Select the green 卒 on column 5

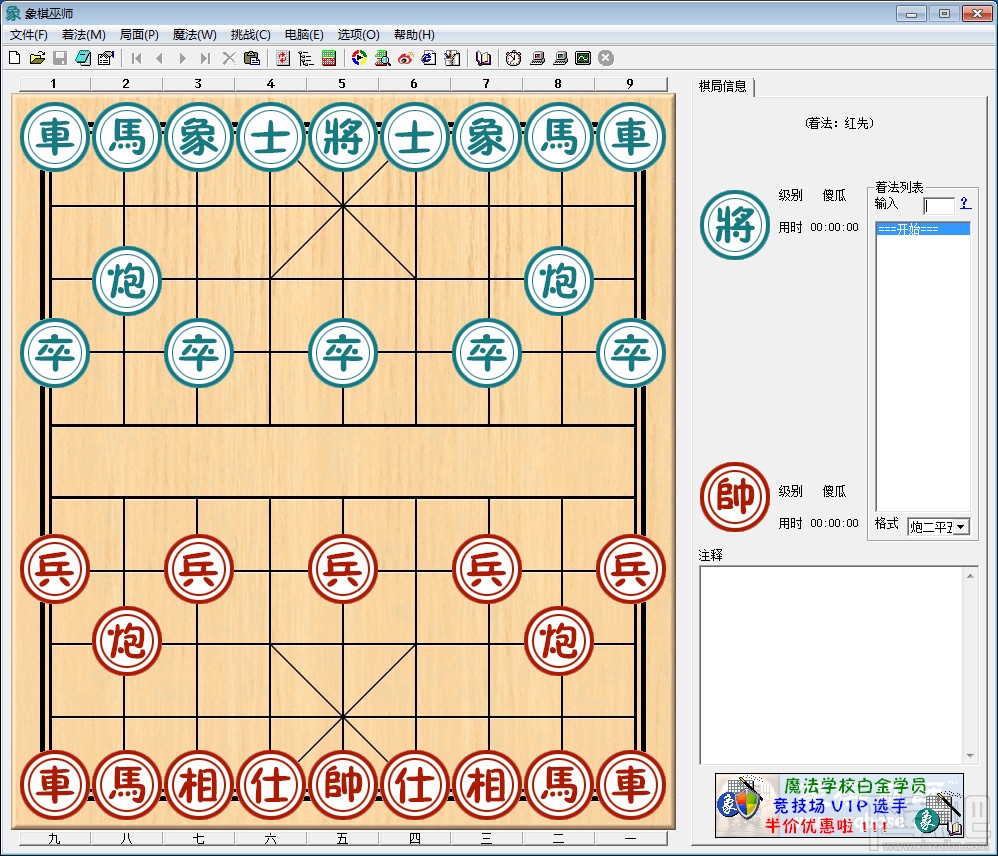343,353
